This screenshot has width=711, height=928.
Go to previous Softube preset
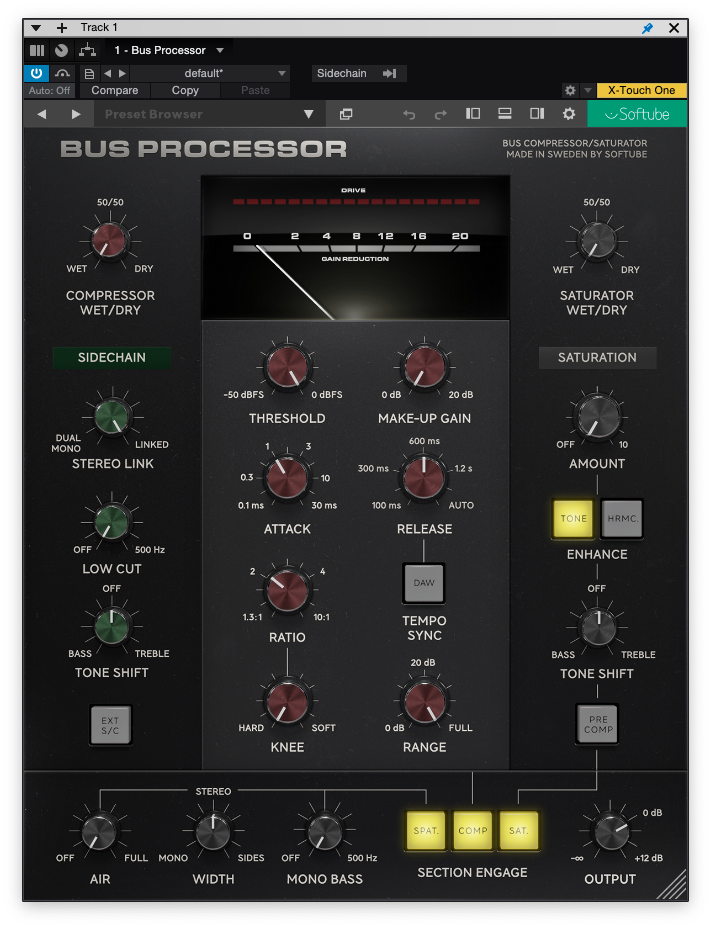click(x=41, y=114)
